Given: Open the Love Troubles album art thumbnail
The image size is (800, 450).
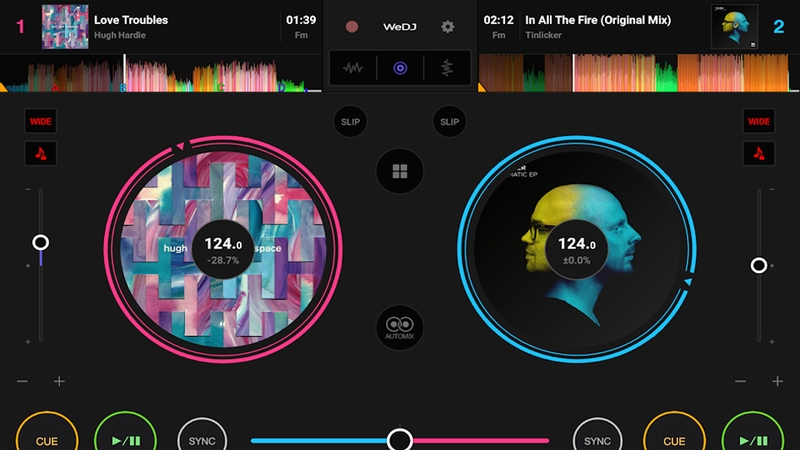Looking at the screenshot, I should click(65, 27).
